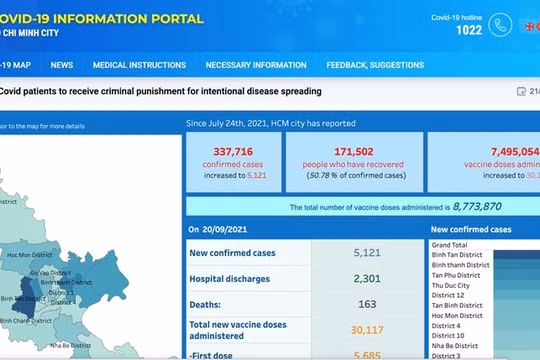This screenshot has height=360, width=540.
Task: Click Go Vap District on the map
Action: (51, 272)
